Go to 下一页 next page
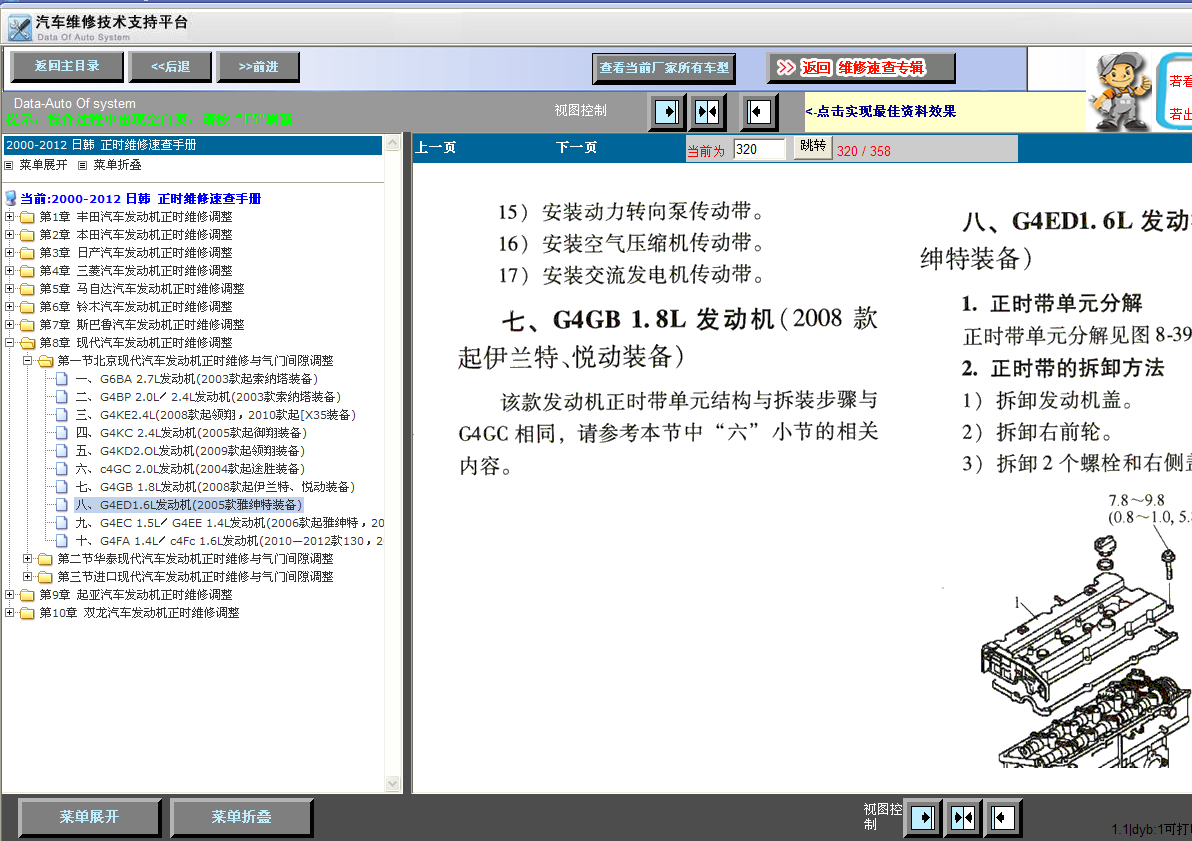Screen dimensions: 1192x841 point(576,148)
